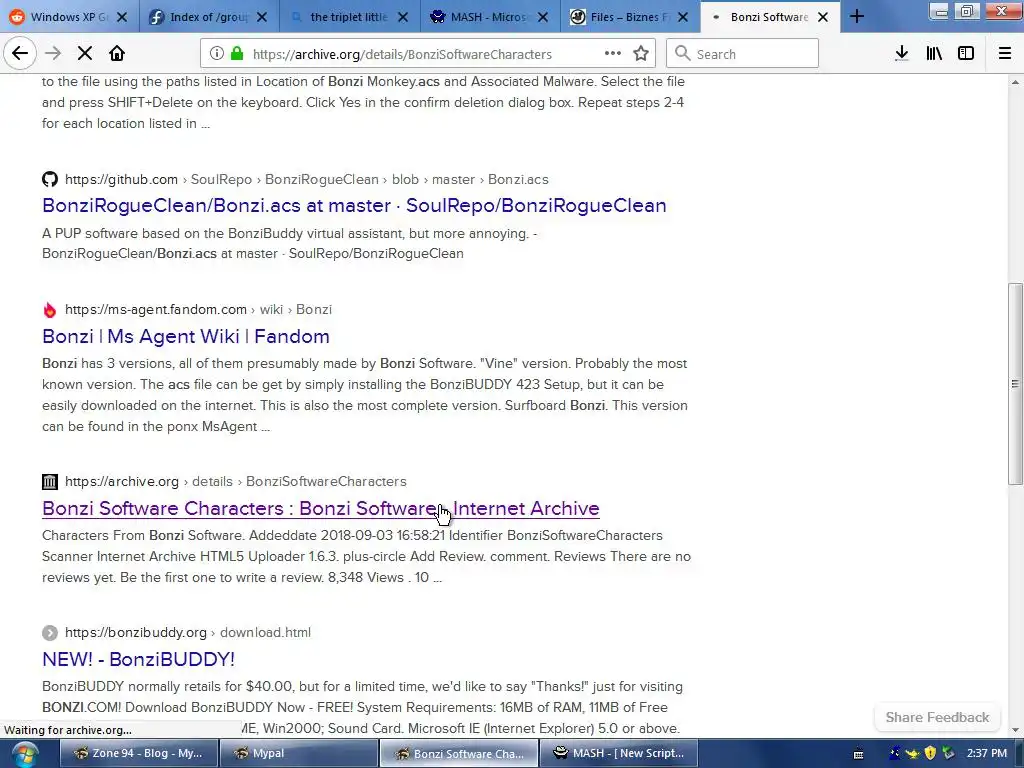Click the 2:37 PM taskbar clock
This screenshot has height=768, width=1024.
point(987,753)
